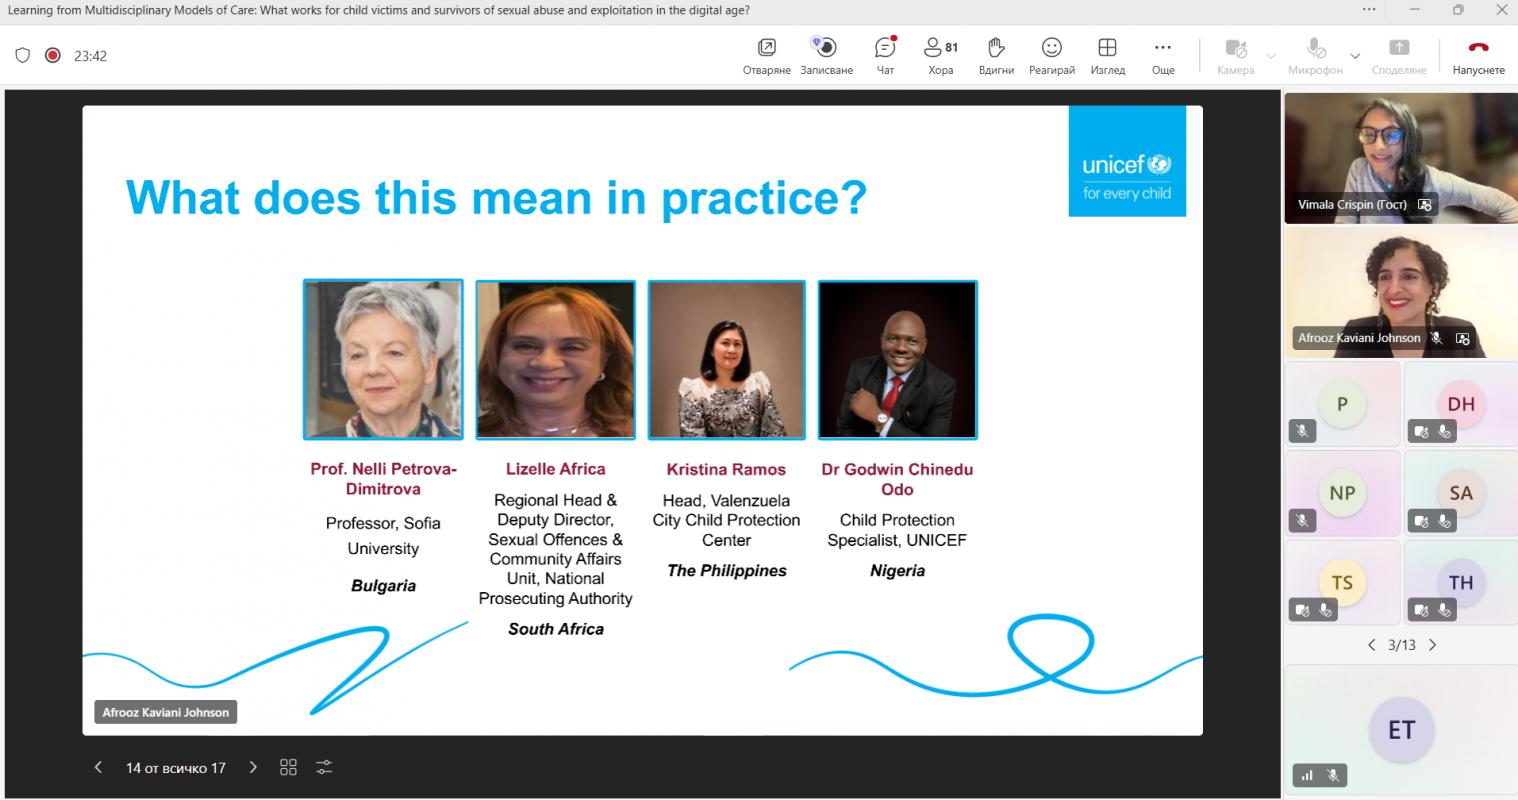Click the window's three-dot menu in title bar

(1369, 10)
